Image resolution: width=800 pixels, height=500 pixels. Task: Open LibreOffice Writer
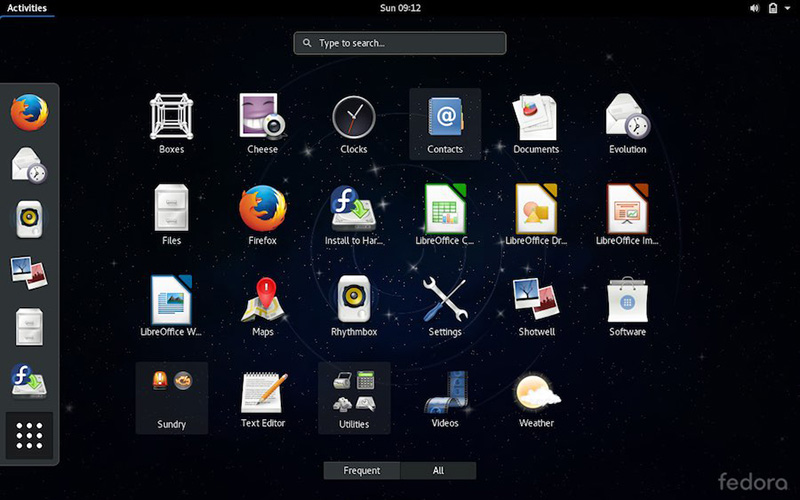171,306
